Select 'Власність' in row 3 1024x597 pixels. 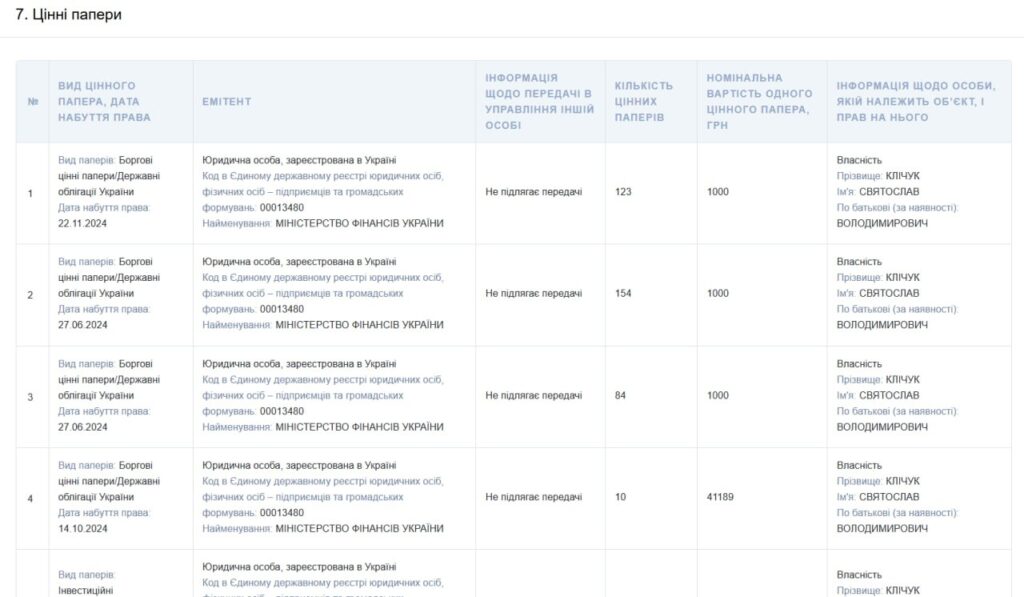(859, 364)
